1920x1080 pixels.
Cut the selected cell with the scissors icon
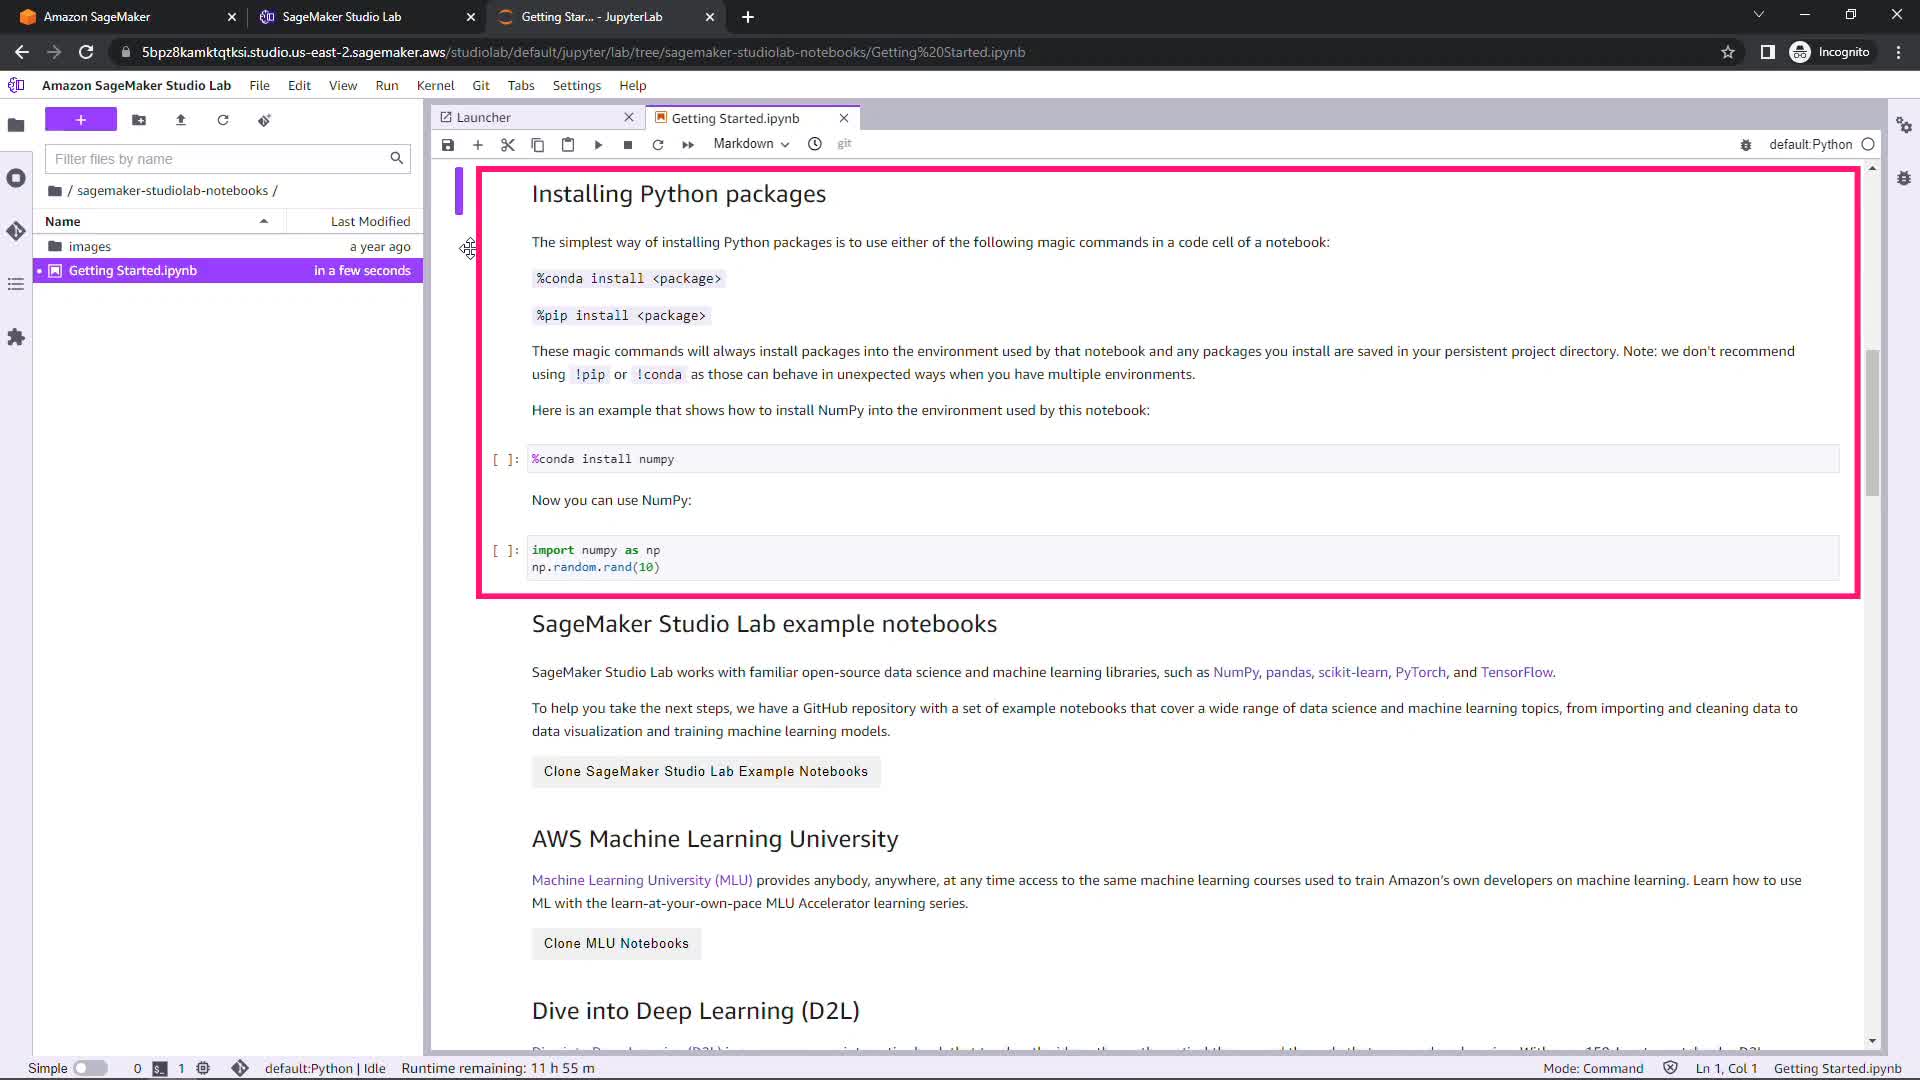[x=508, y=145]
